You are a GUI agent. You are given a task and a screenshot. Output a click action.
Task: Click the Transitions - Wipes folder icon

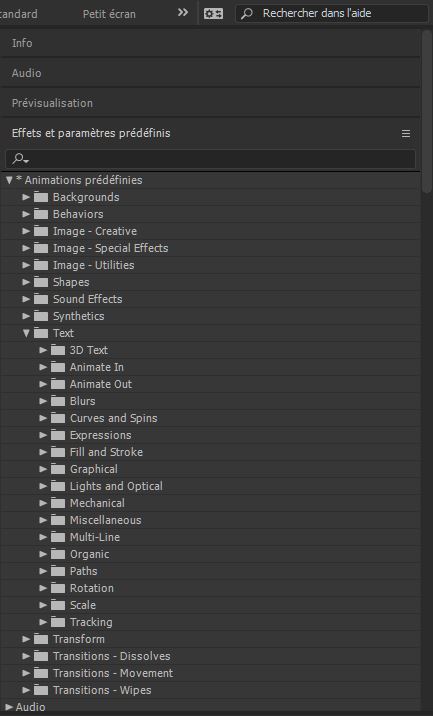tap(41, 690)
